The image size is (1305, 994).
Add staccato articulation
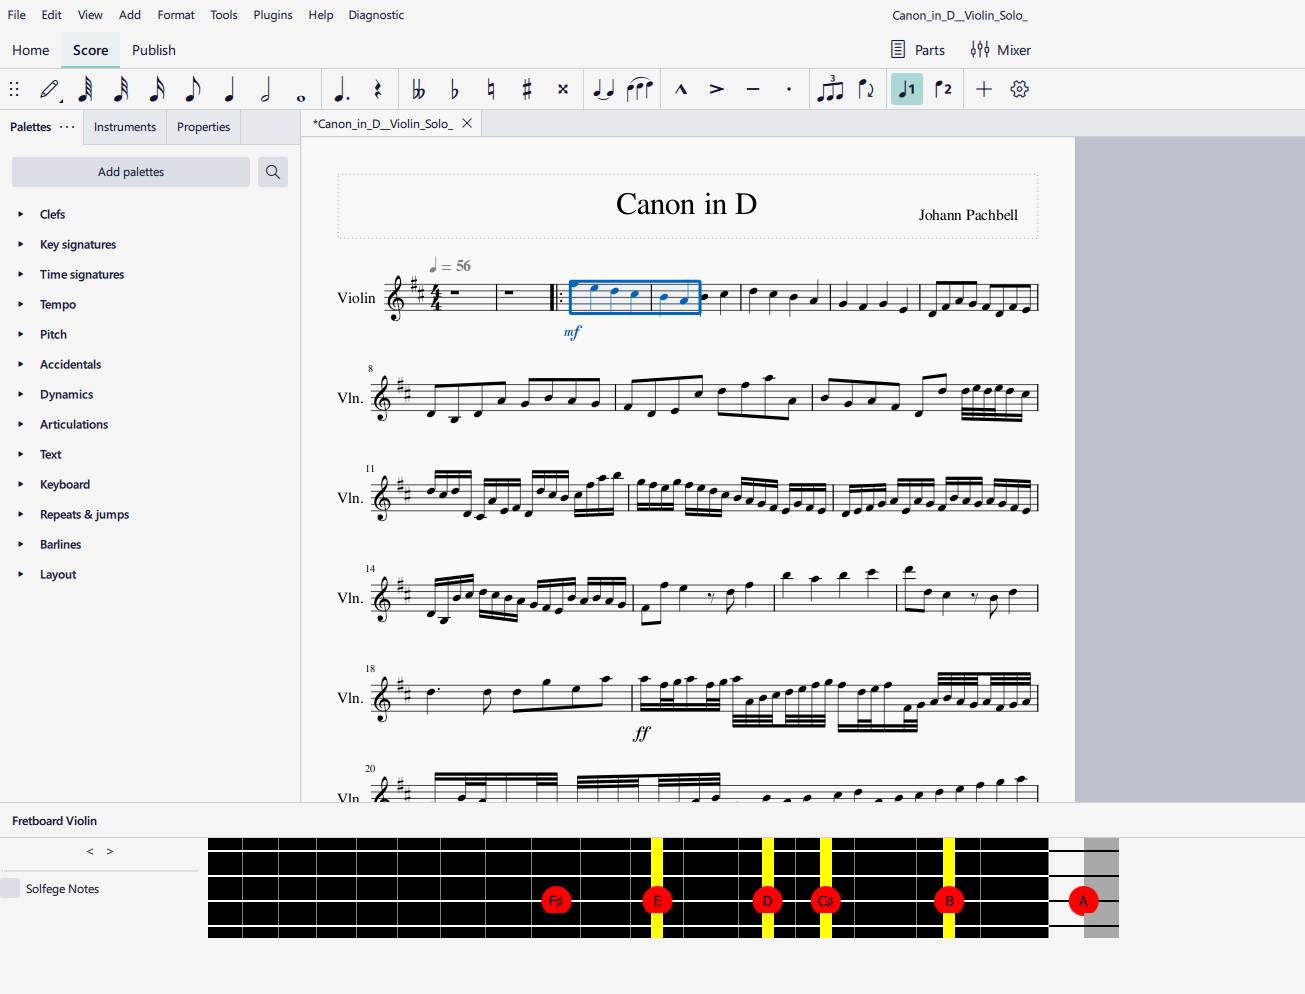point(789,89)
